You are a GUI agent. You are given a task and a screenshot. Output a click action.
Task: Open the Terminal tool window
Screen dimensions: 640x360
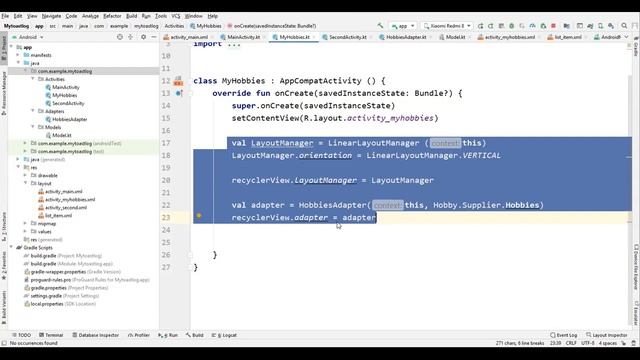(x=51, y=335)
